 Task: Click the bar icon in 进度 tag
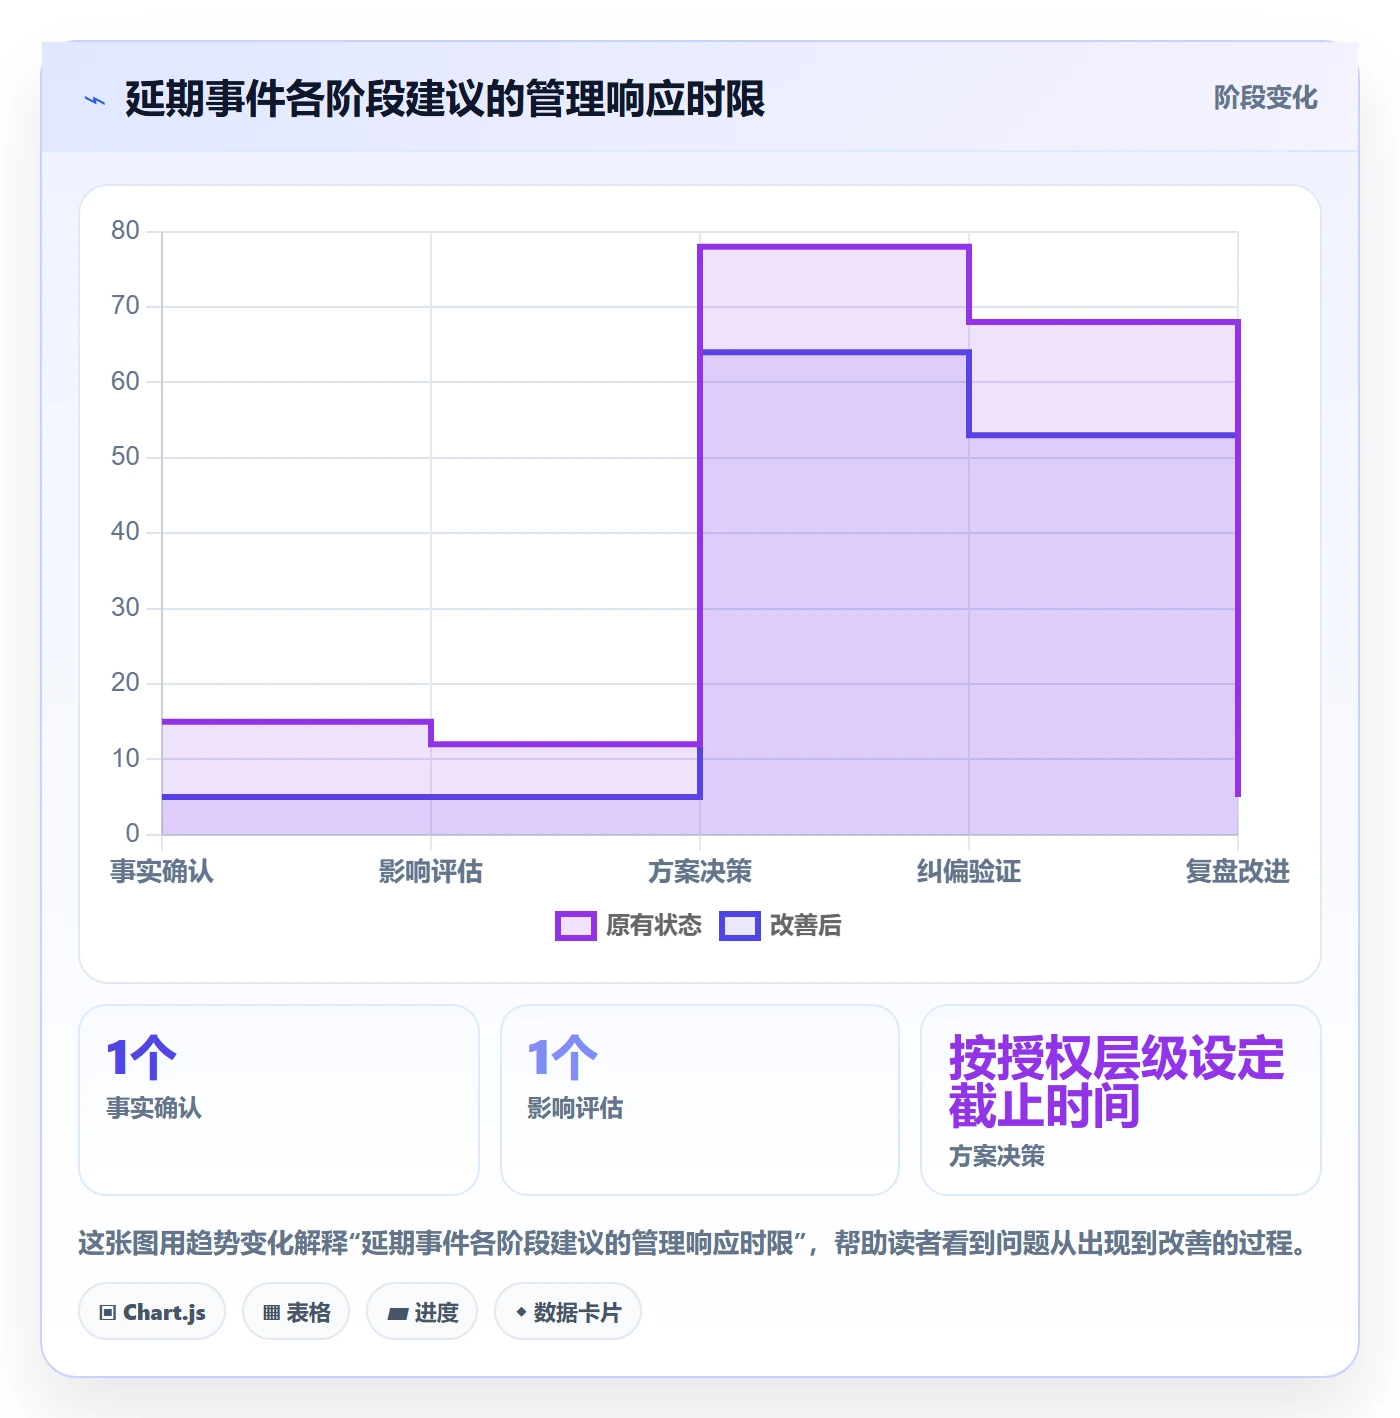tap(398, 1314)
